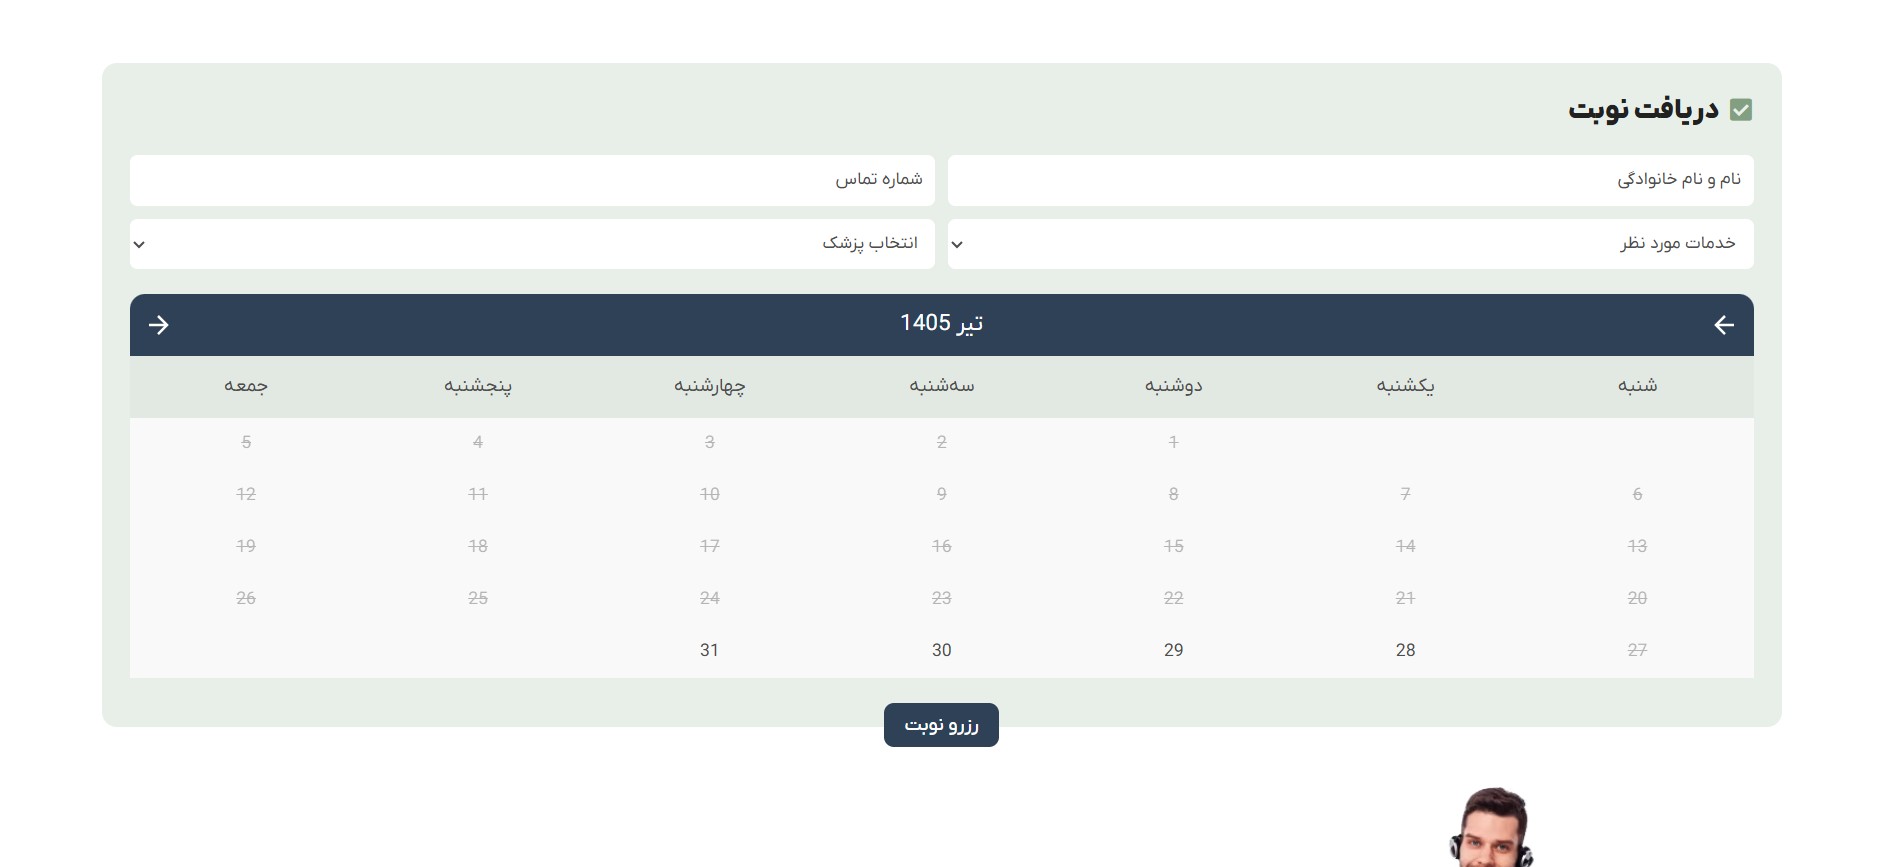1891x867 pixels.
Task: Click the جمعه column header
Action: [246, 386]
